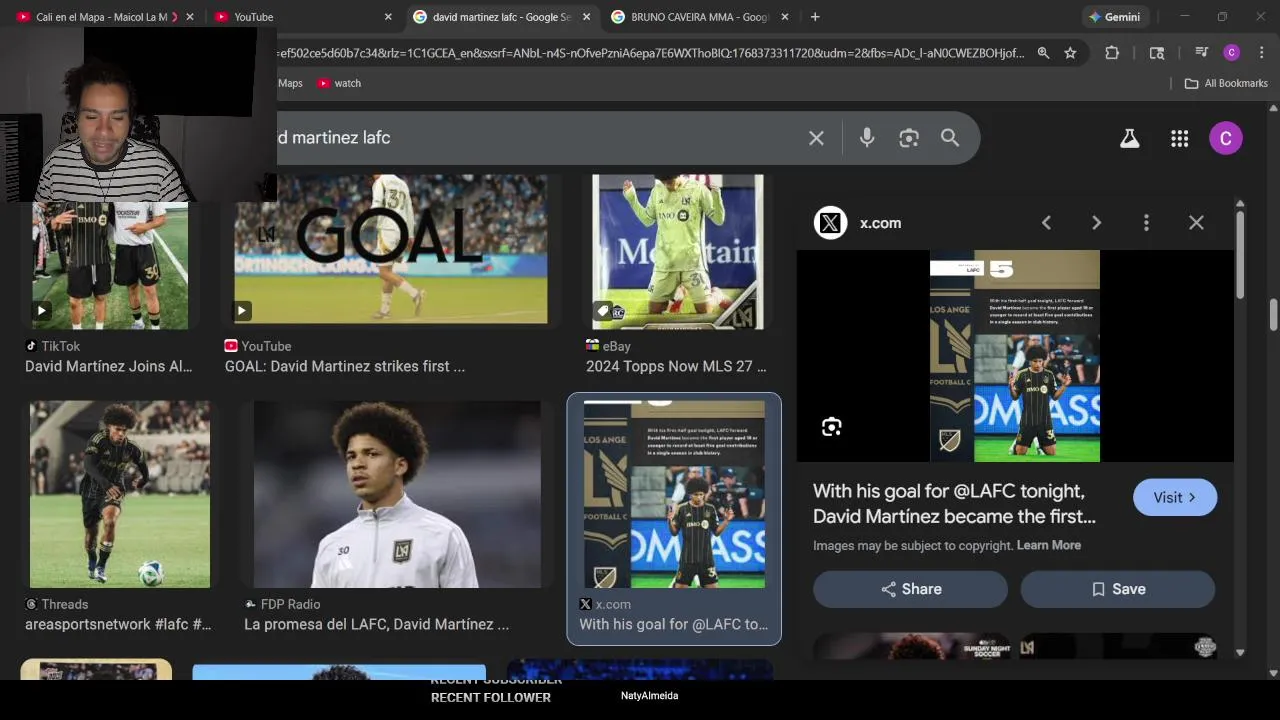Visit the x.com source page

click(x=1175, y=497)
